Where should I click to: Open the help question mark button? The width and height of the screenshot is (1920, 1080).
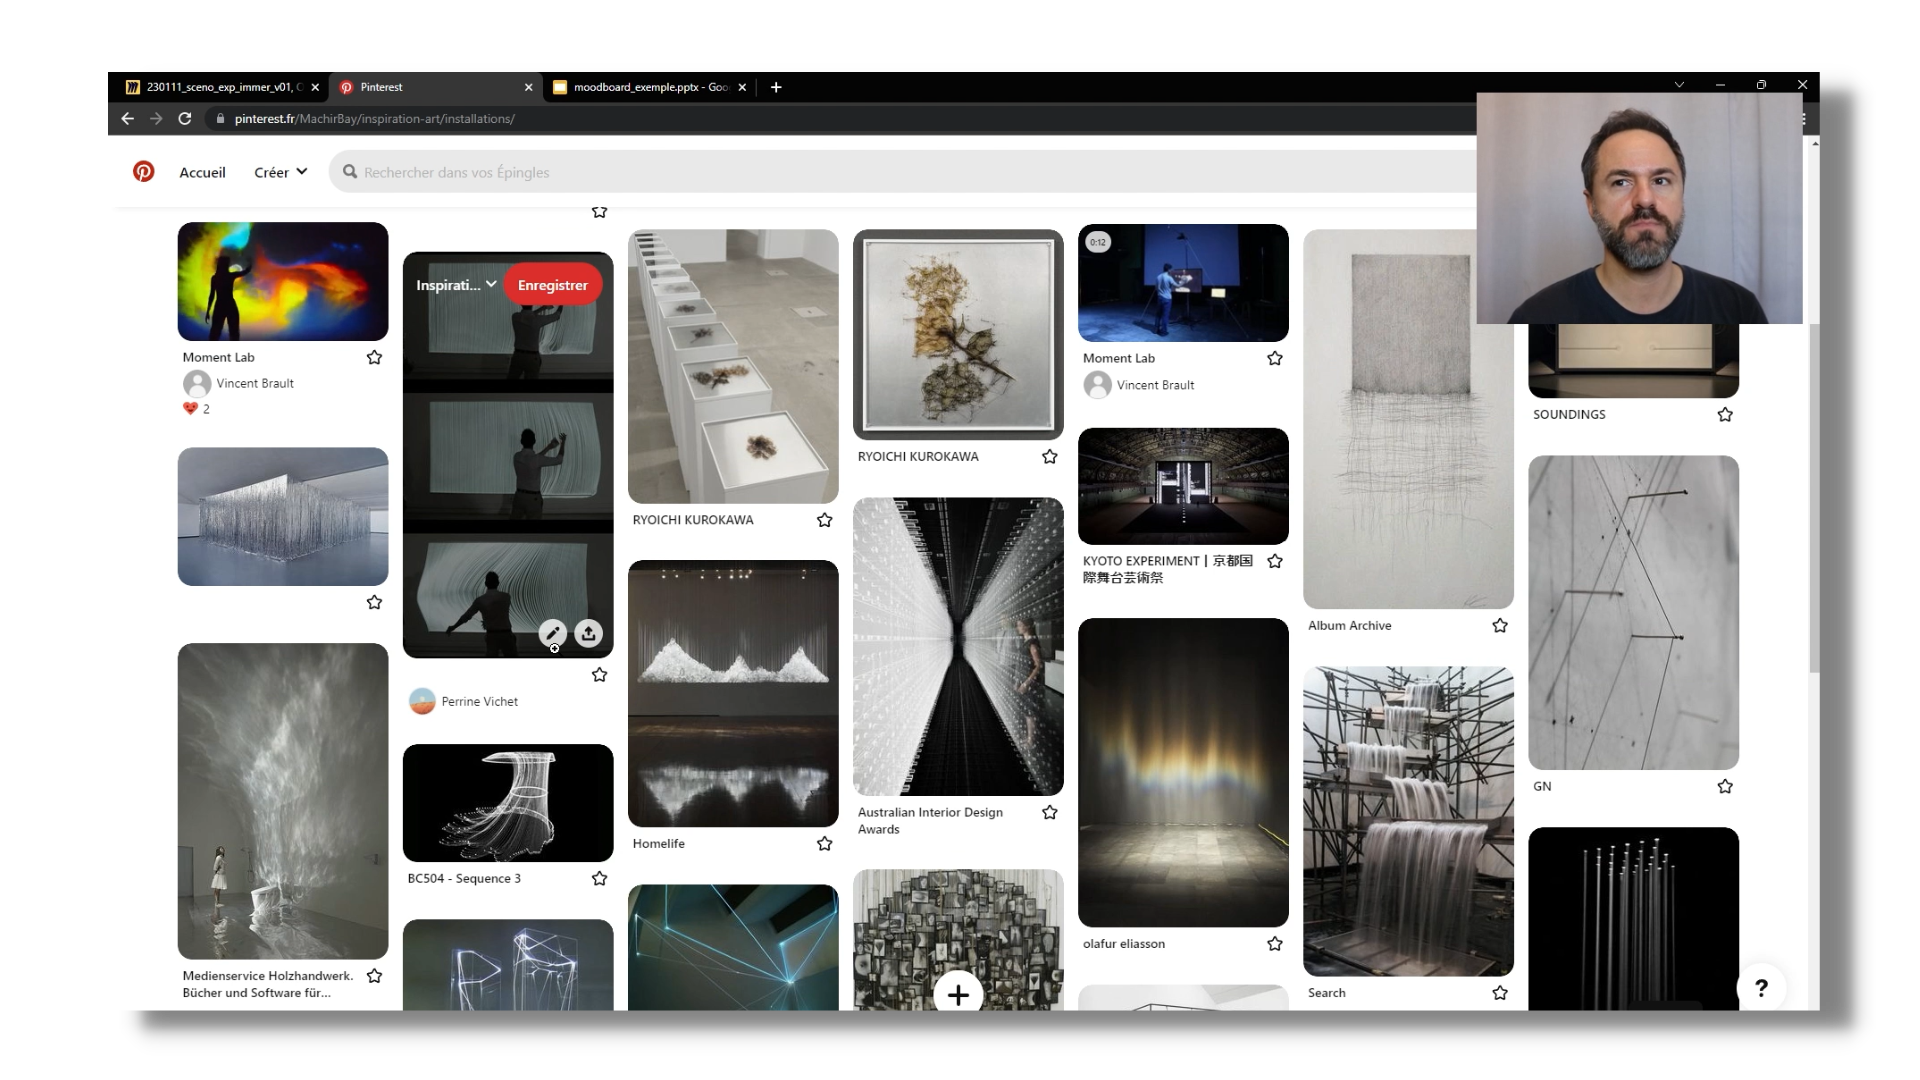point(1761,988)
